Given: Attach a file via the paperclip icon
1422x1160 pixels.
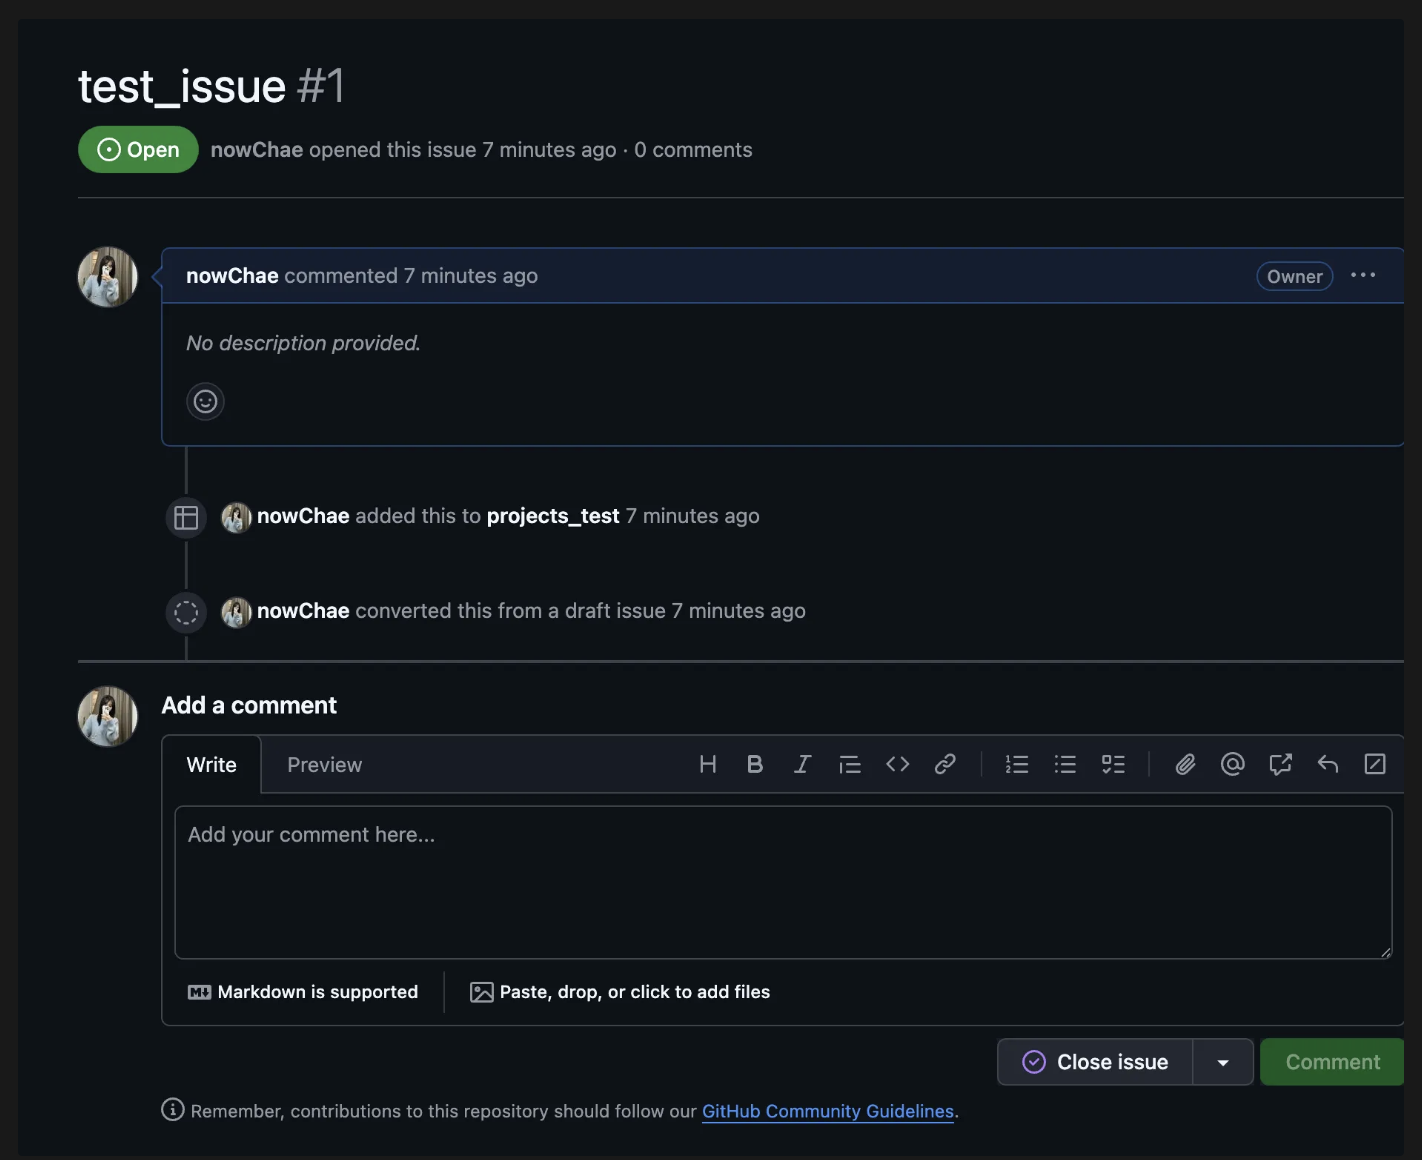Looking at the screenshot, I should [1185, 764].
